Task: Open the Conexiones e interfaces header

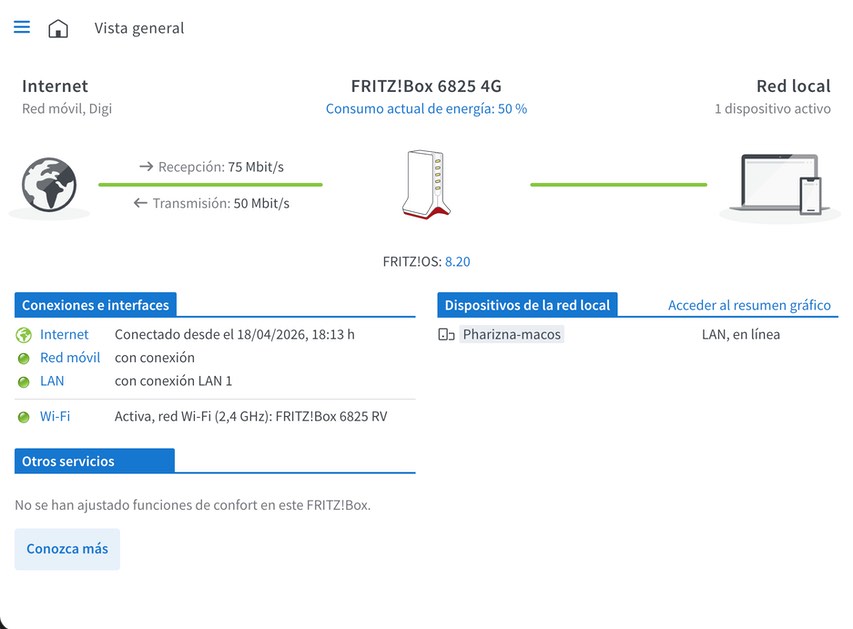Action: point(95,305)
